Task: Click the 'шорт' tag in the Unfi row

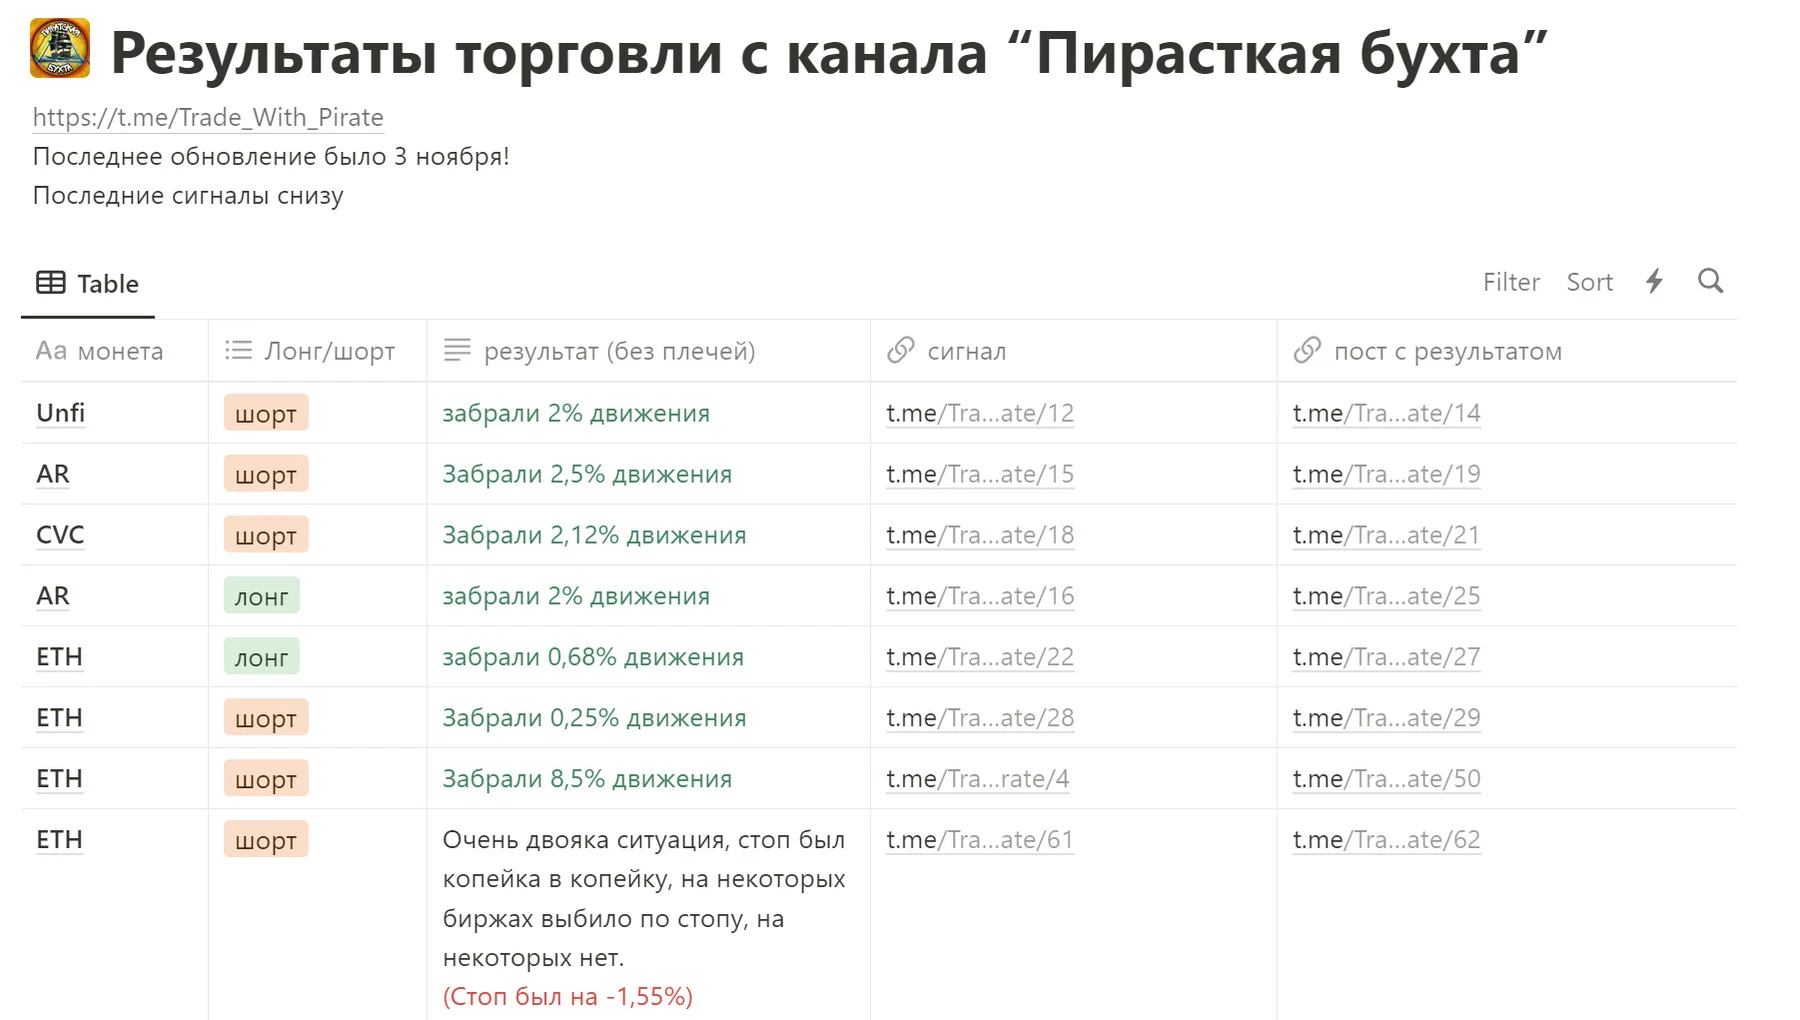Action: point(266,413)
